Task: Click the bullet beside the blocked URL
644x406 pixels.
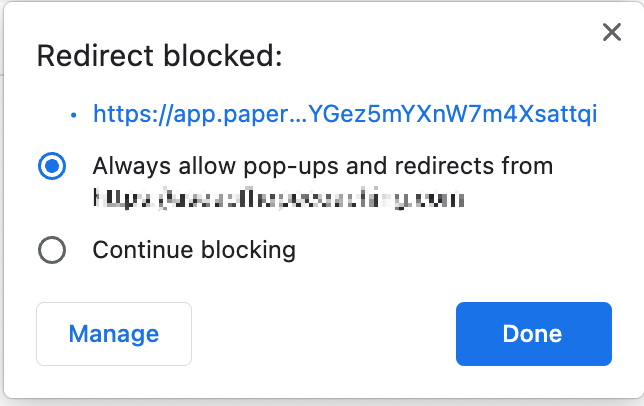Action: click(74, 116)
